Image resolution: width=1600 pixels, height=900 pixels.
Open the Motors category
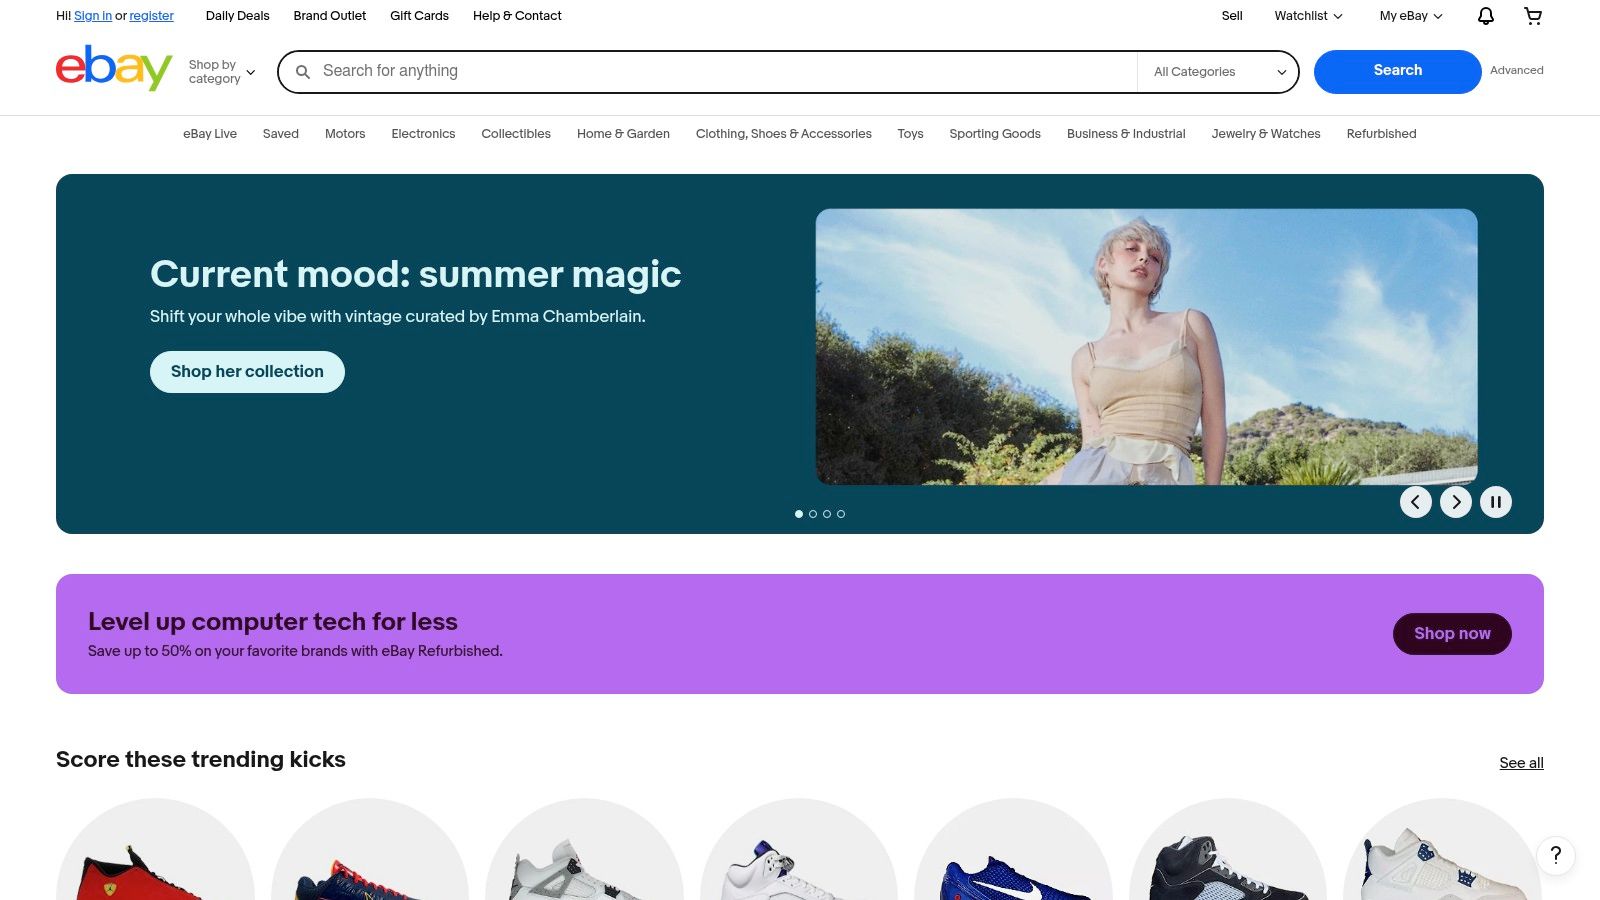[345, 134]
